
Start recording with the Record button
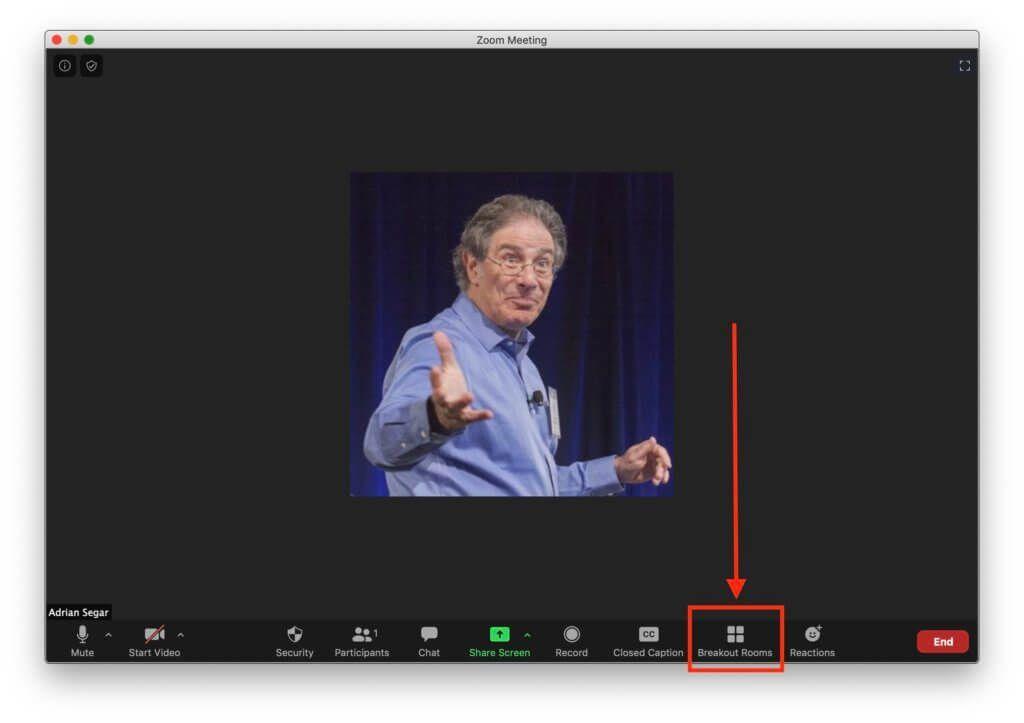(571, 641)
